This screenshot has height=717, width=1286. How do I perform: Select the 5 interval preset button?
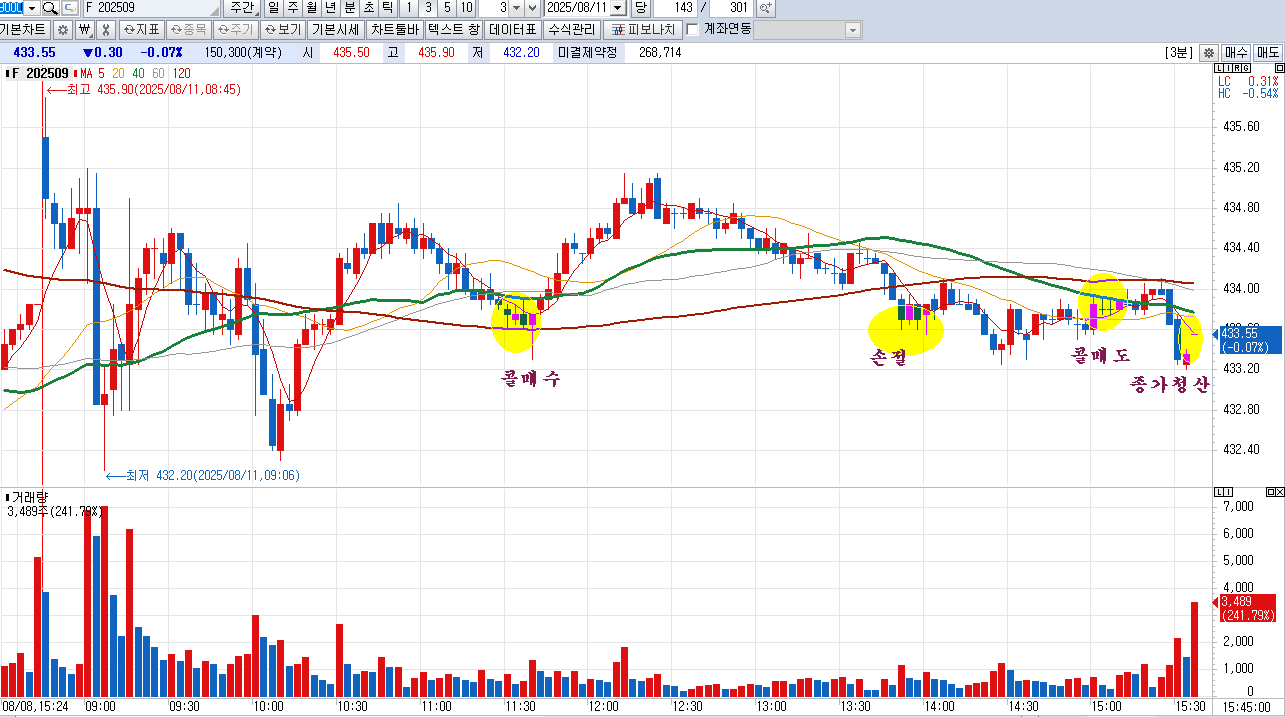click(447, 8)
